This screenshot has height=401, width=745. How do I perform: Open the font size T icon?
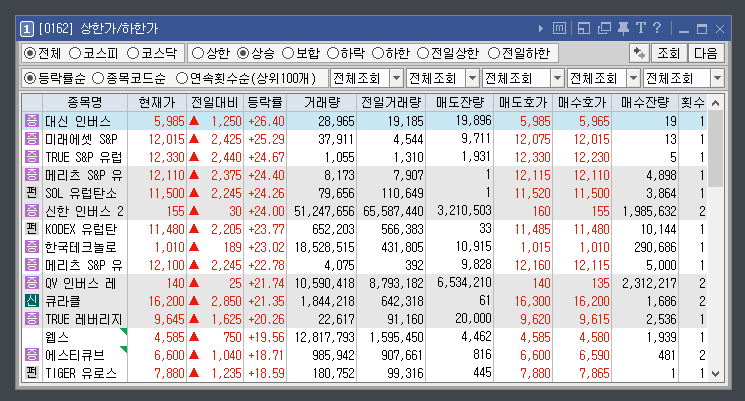click(641, 29)
